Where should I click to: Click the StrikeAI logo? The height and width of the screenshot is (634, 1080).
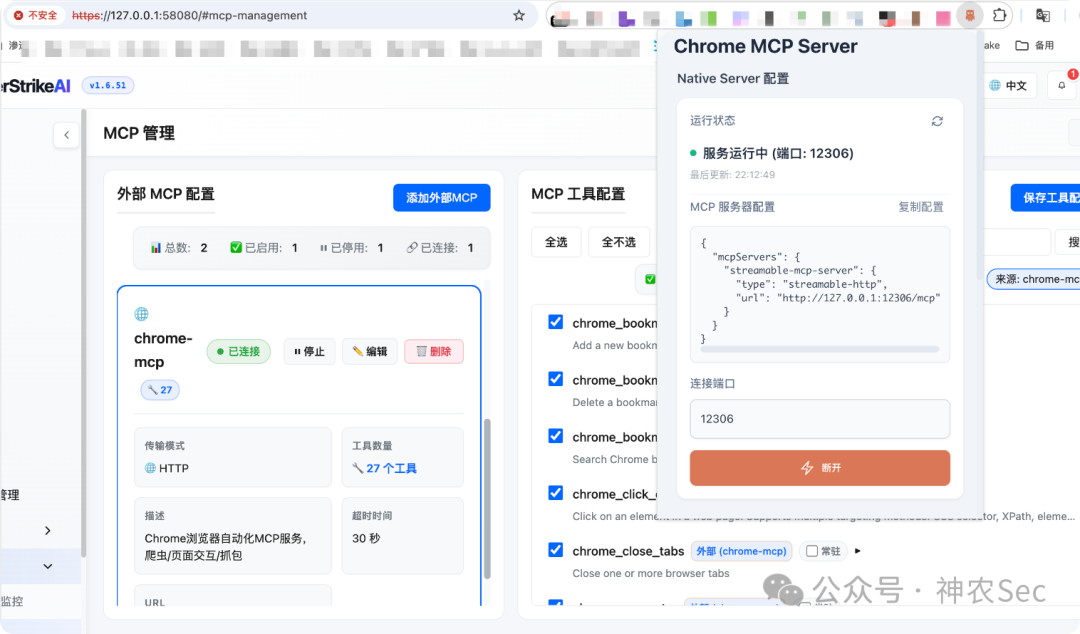pos(36,86)
